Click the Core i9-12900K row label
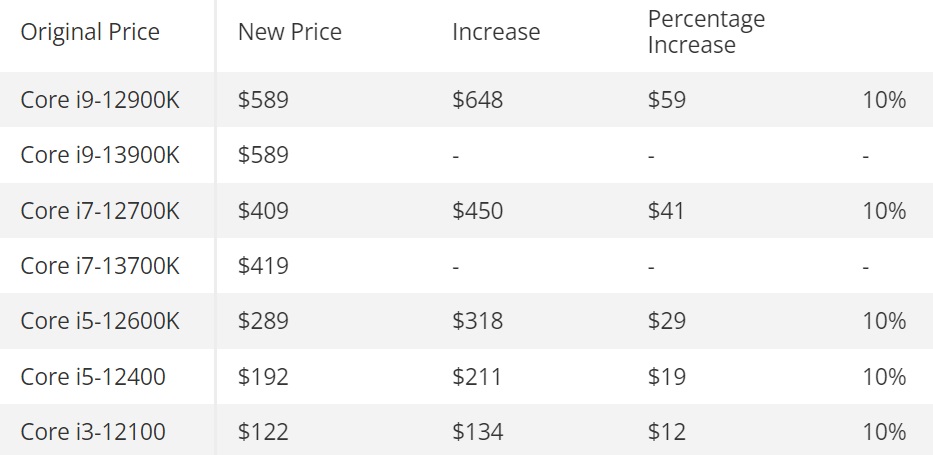933x455 pixels. 100,100
